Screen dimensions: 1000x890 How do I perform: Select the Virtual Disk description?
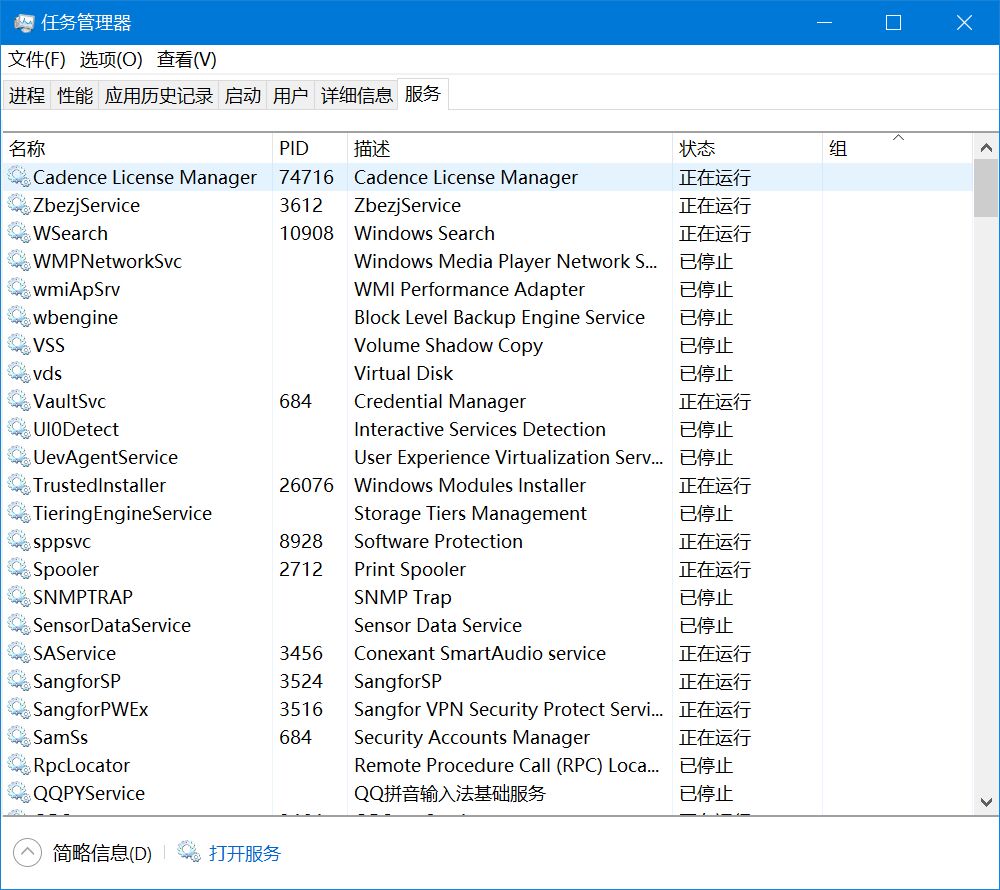pos(403,373)
